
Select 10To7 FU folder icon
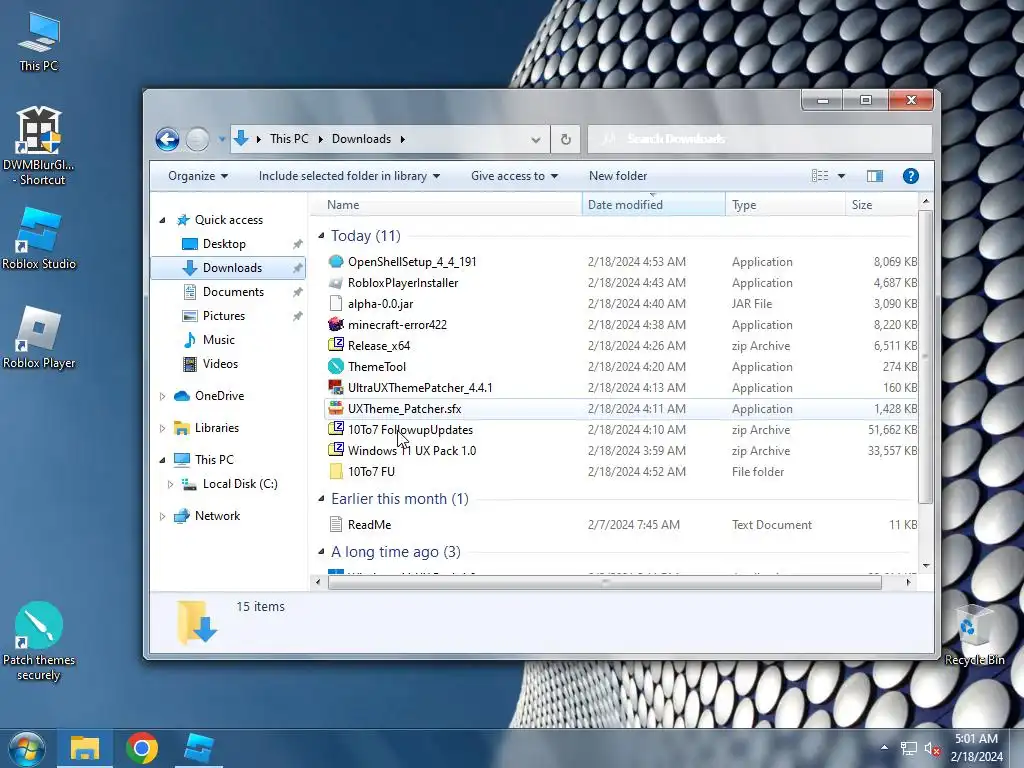(x=336, y=472)
